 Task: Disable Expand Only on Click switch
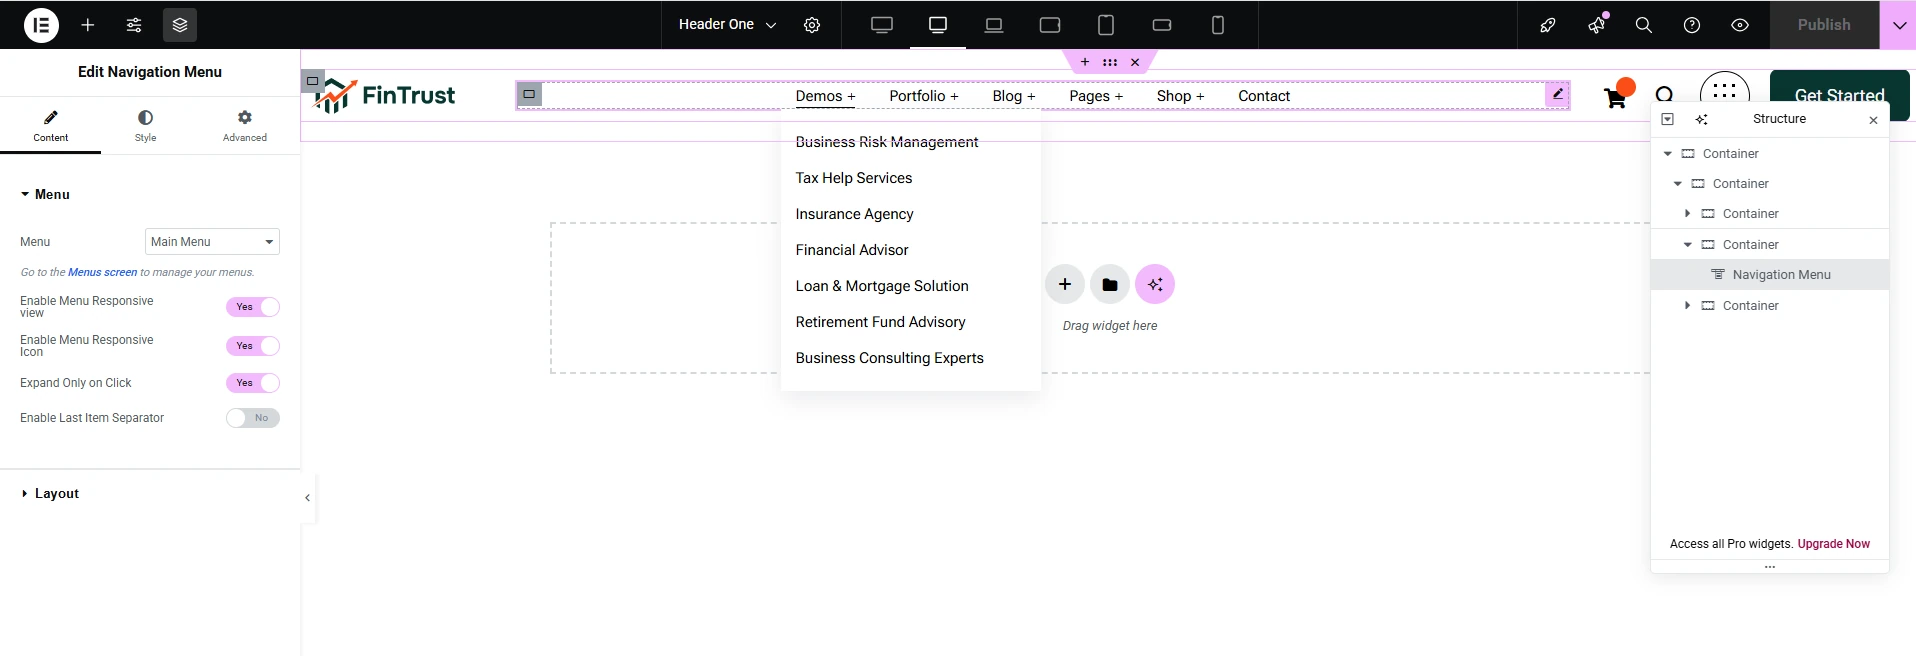pos(252,383)
